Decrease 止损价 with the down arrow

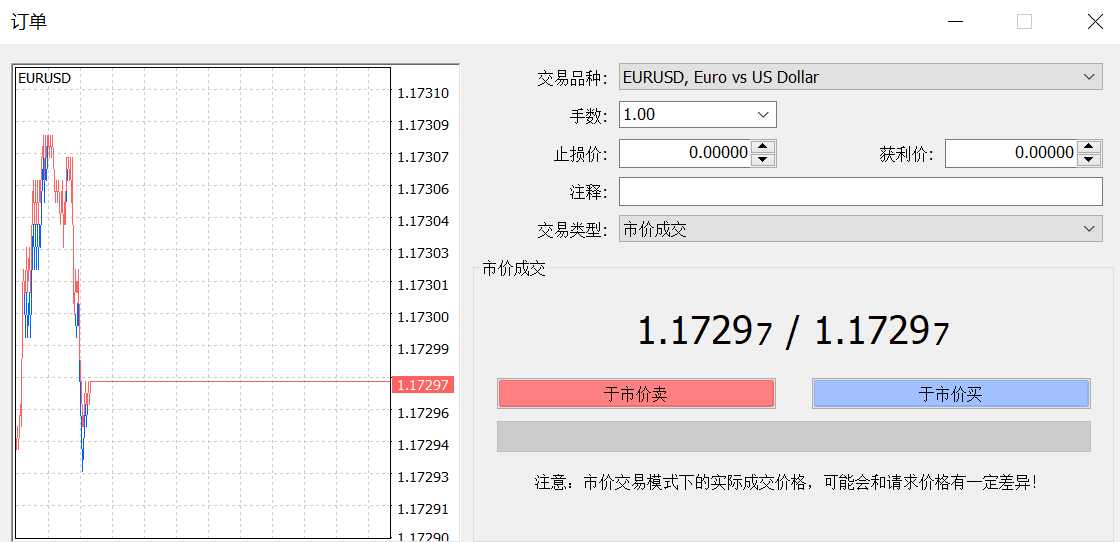coord(764,159)
